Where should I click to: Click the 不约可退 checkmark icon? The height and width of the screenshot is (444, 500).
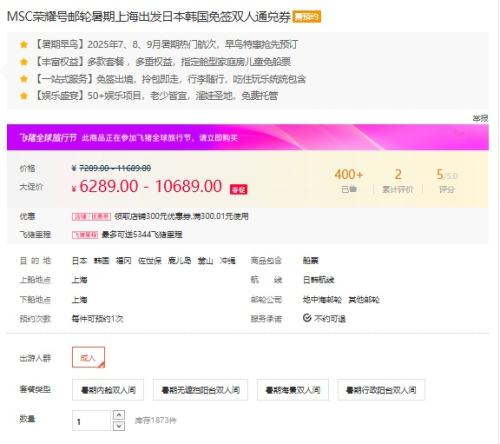pyautogui.click(x=307, y=318)
